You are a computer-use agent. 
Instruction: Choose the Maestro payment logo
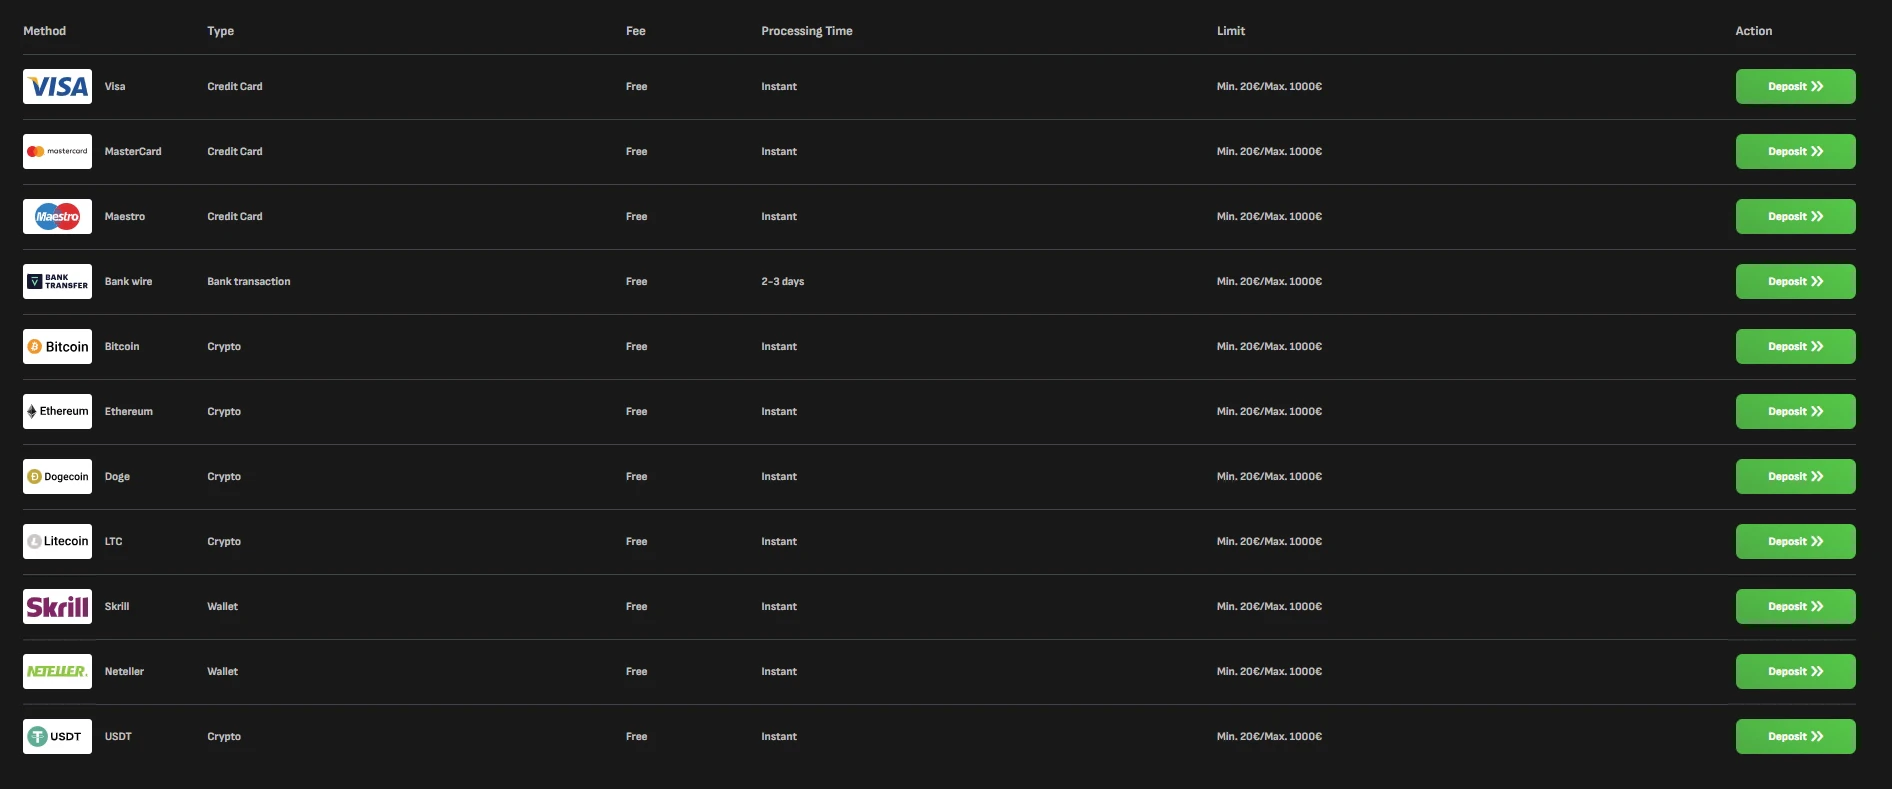click(57, 217)
